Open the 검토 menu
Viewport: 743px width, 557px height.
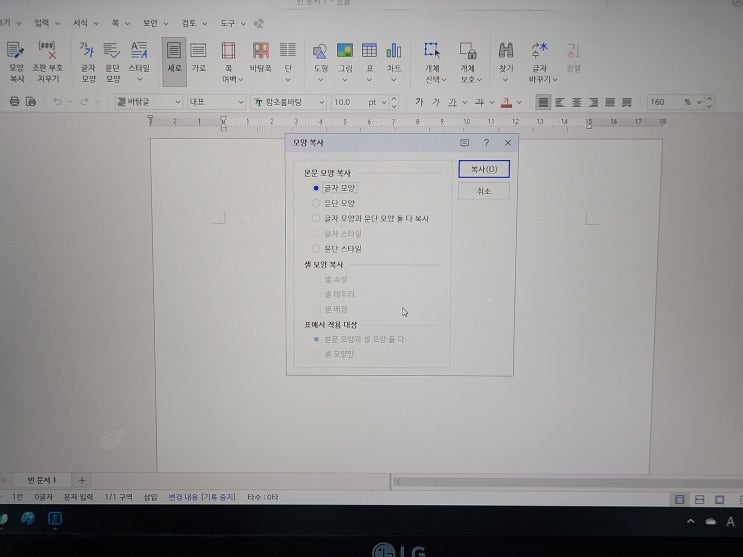point(194,23)
